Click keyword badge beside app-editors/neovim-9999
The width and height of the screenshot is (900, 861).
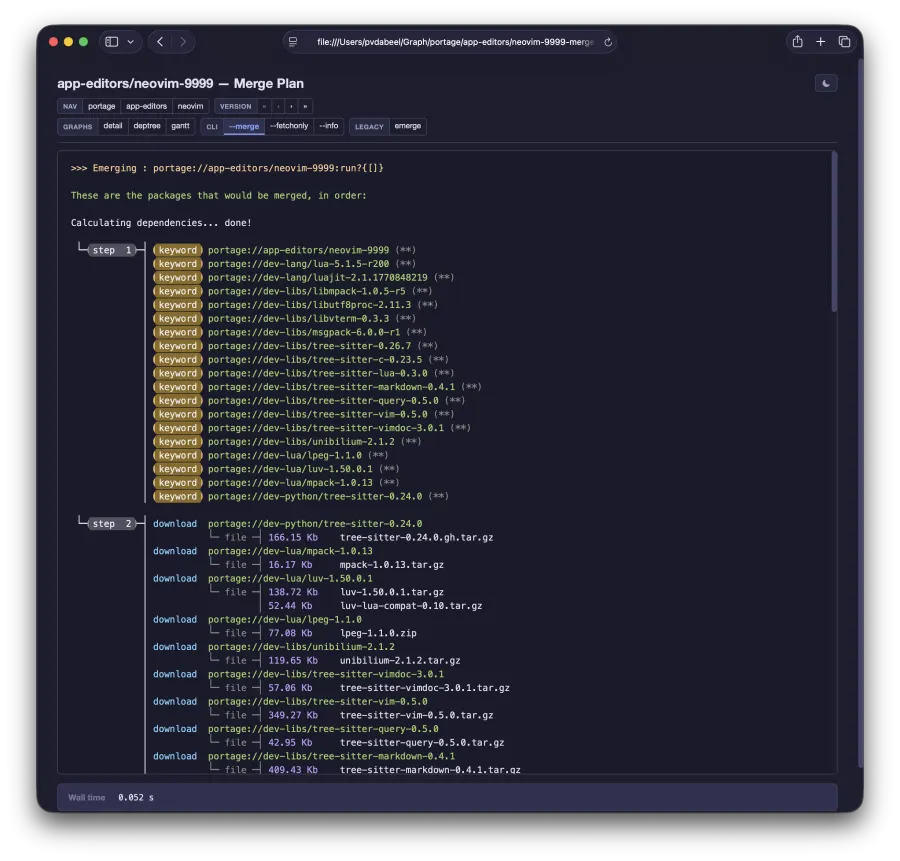coord(178,250)
